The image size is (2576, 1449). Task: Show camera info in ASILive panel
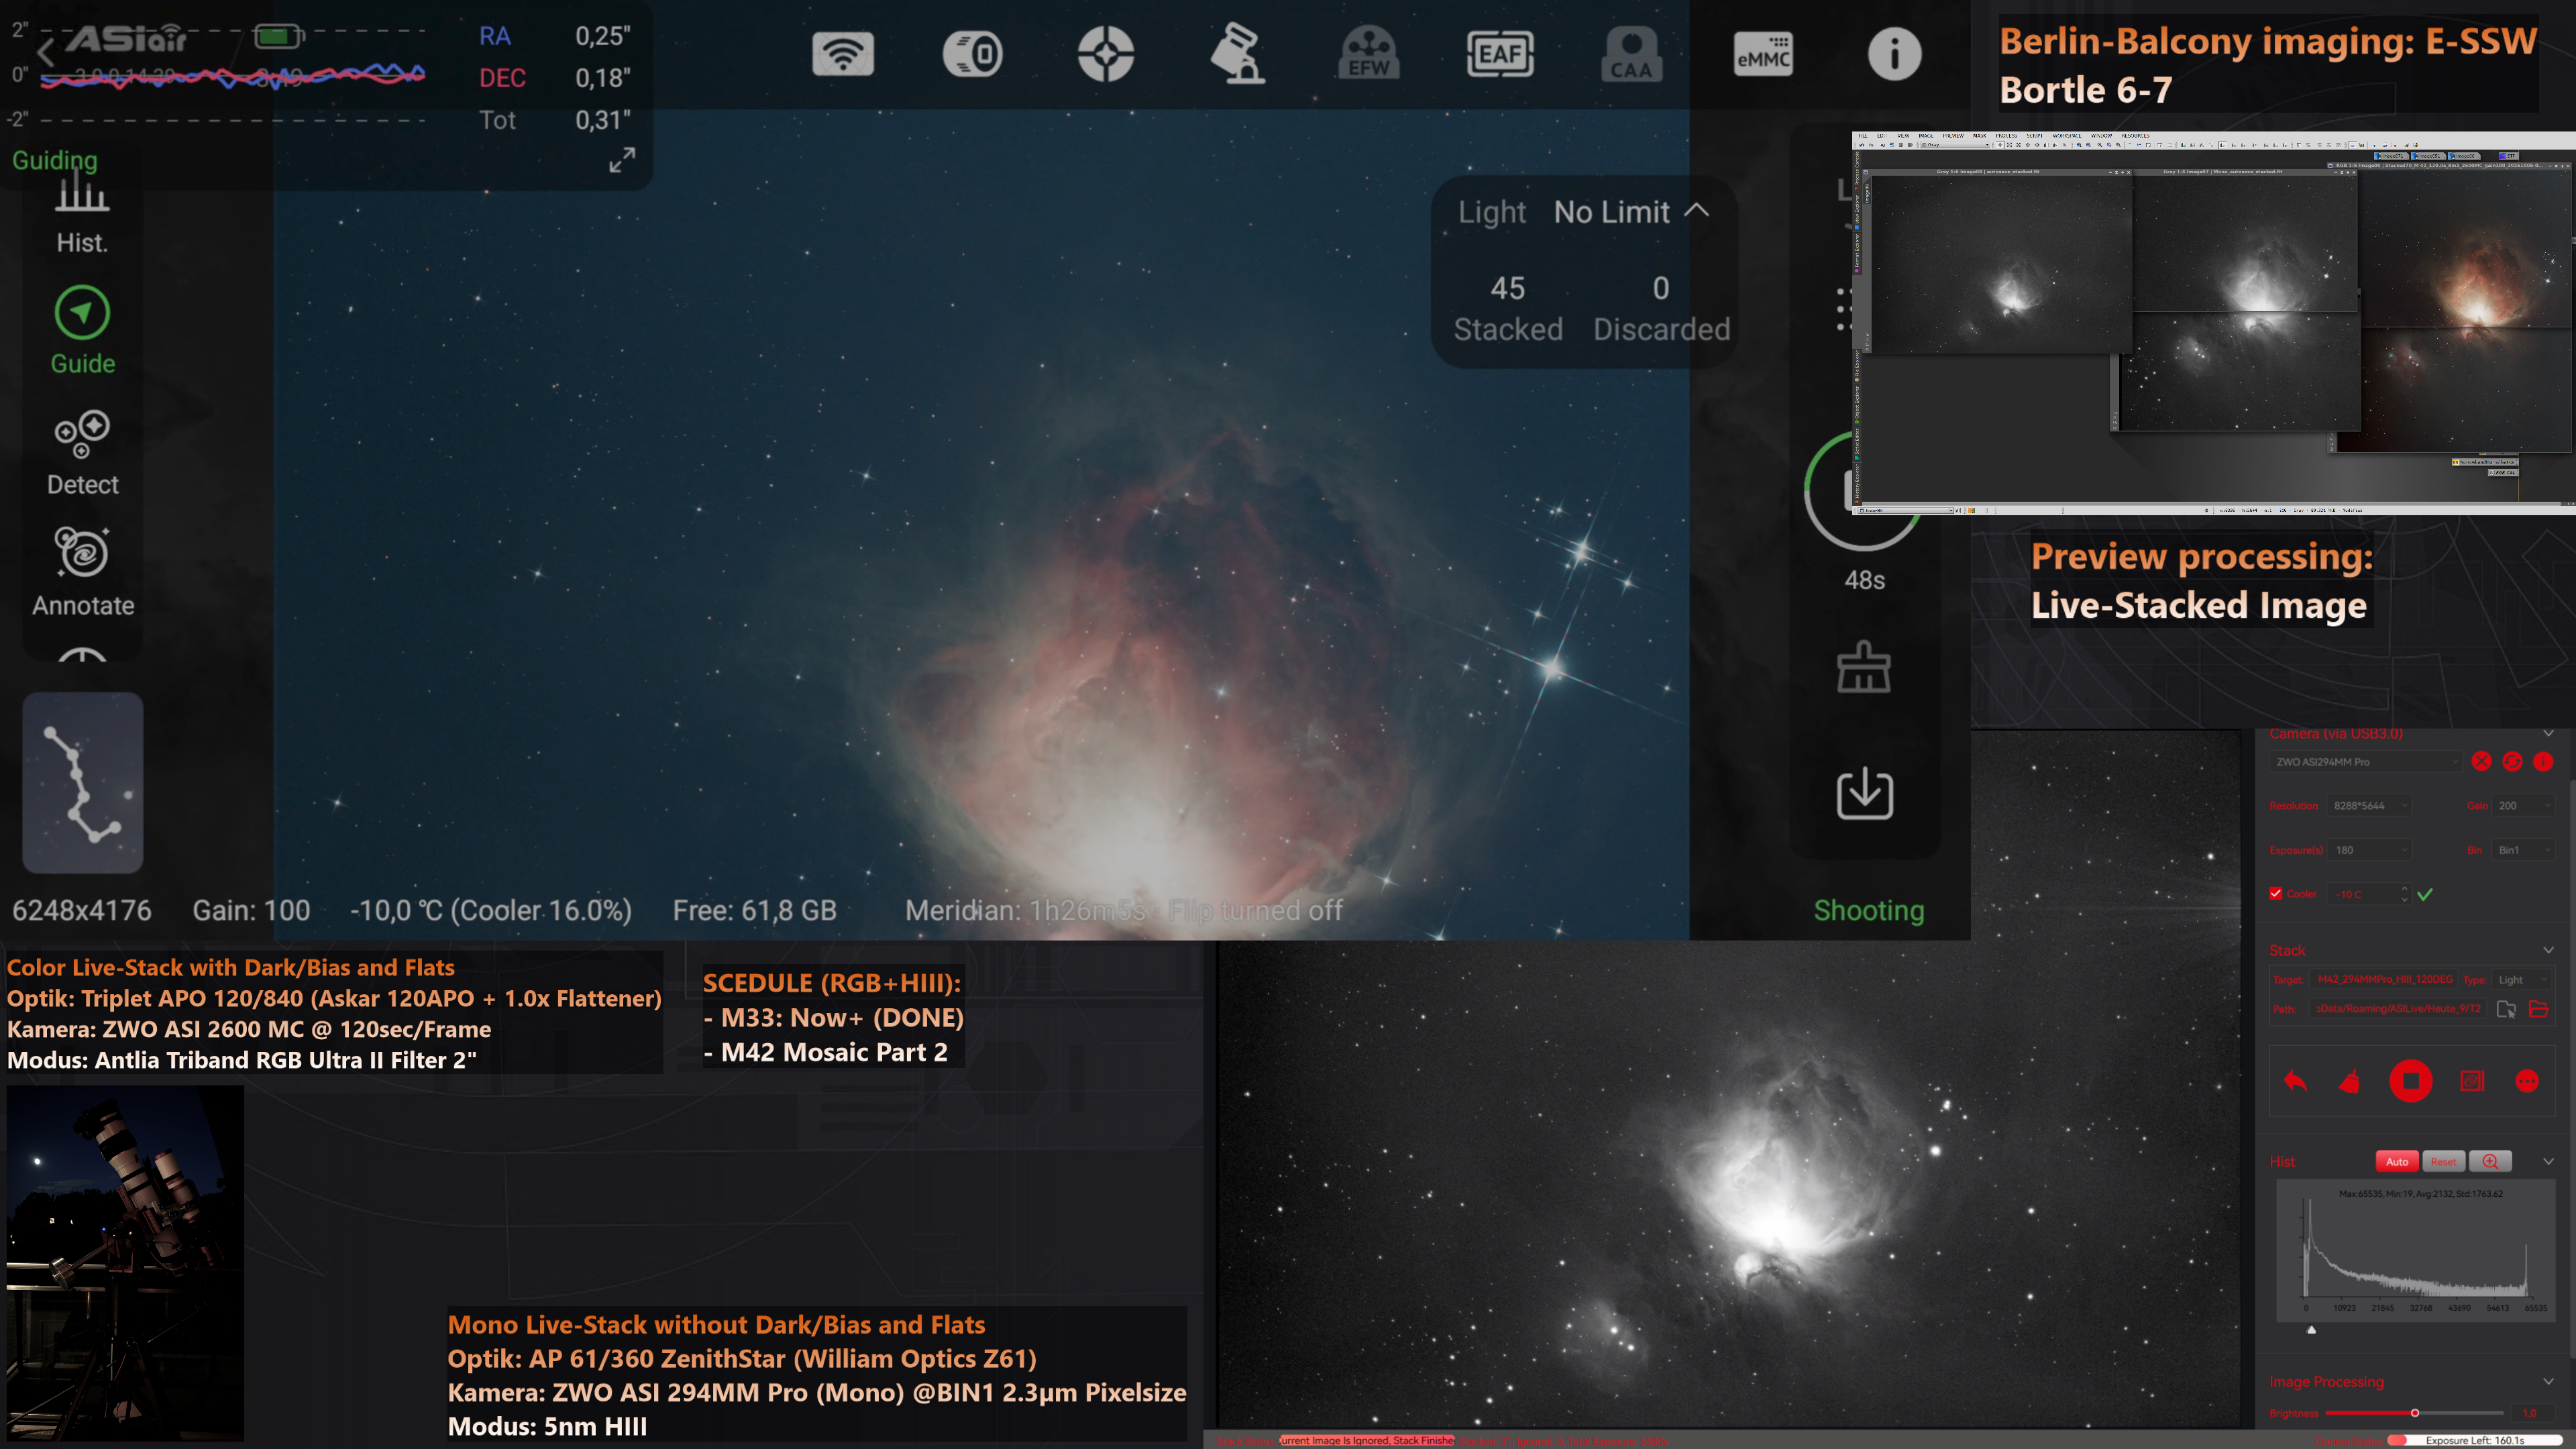[x=2543, y=762]
